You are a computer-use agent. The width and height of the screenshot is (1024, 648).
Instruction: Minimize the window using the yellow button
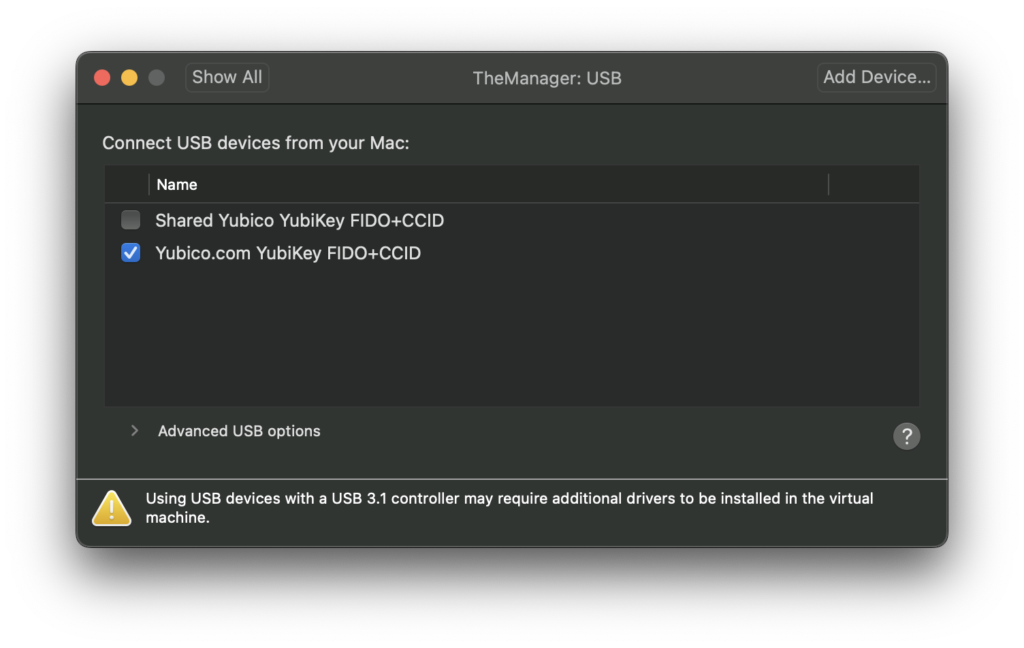click(129, 78)
